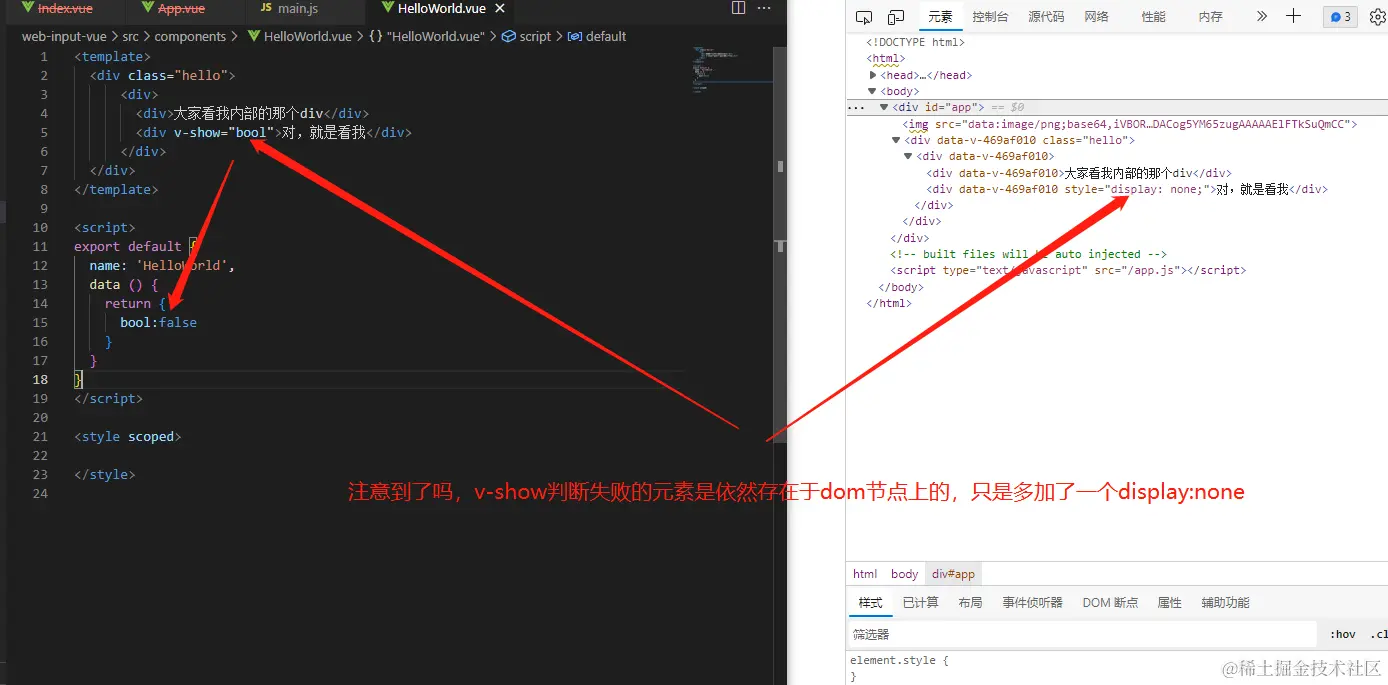This screenshot has width=1388, height=685.
Task: Switch to the 已计算 pane
Action: (x=920, y=602)
